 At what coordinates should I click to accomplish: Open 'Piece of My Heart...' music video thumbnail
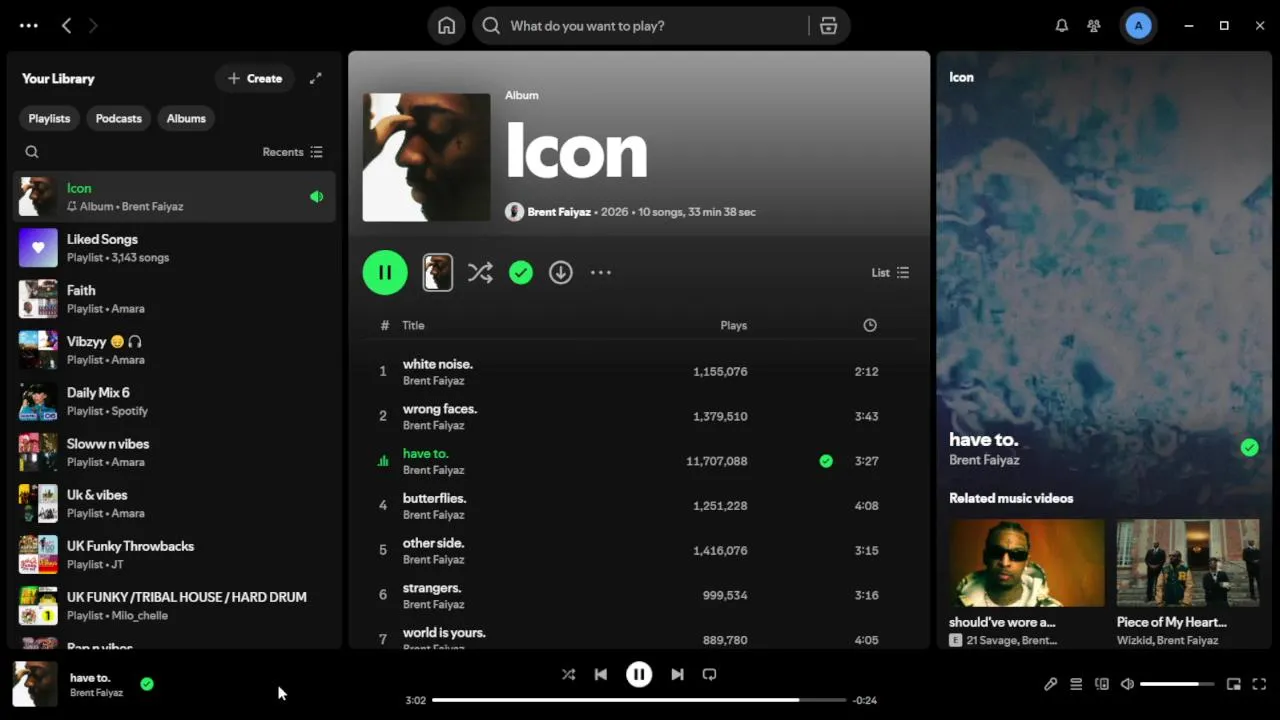coord(1188,562)
